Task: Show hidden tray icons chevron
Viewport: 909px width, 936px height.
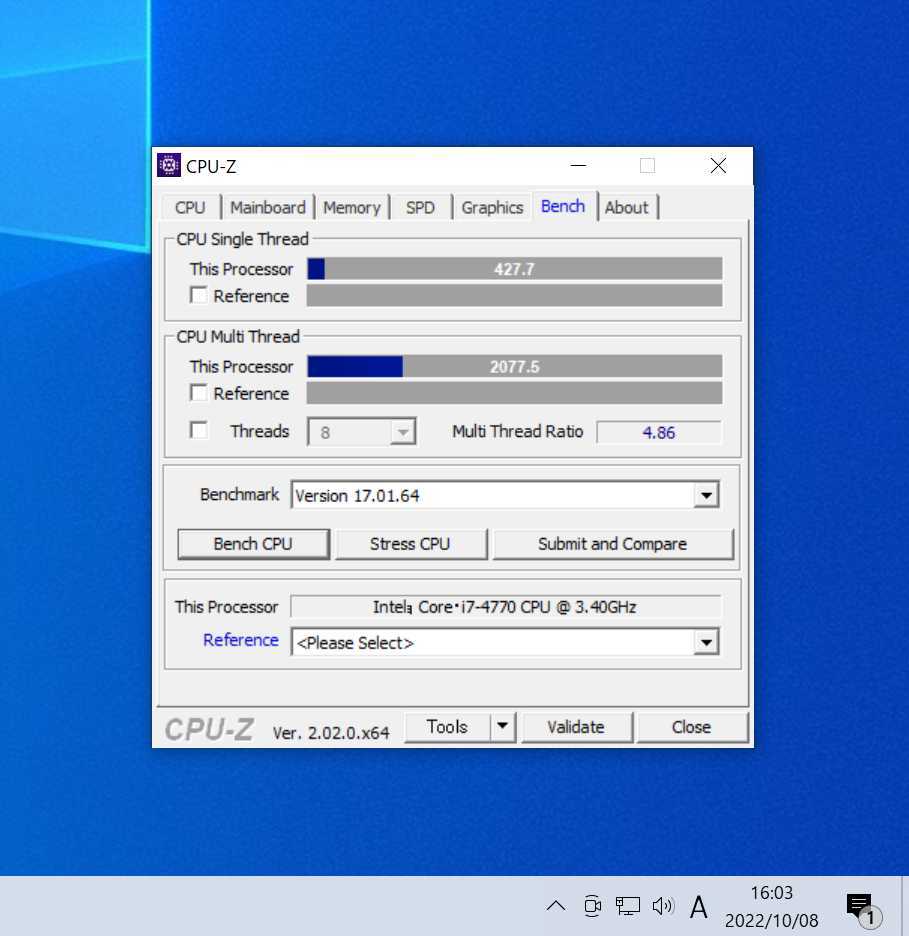Action: click(556, 906)
